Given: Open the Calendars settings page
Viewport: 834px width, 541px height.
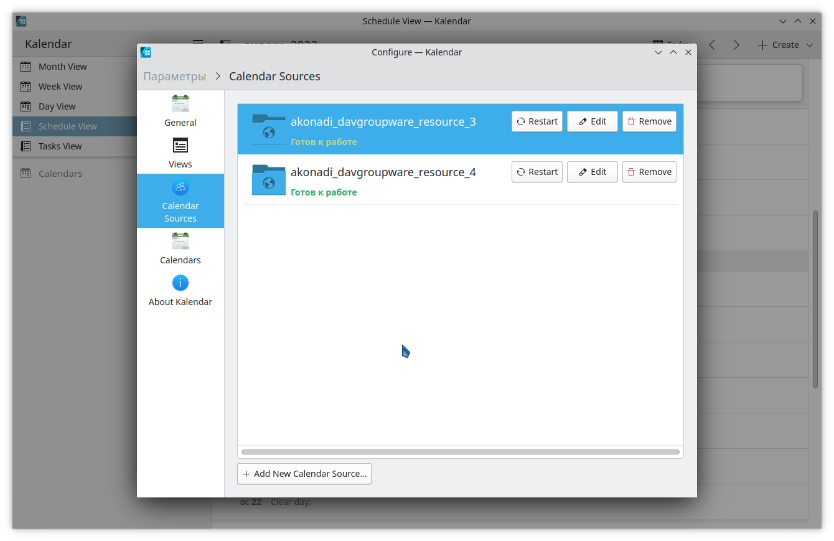Looking at the screenshot, I should point(180,248).
